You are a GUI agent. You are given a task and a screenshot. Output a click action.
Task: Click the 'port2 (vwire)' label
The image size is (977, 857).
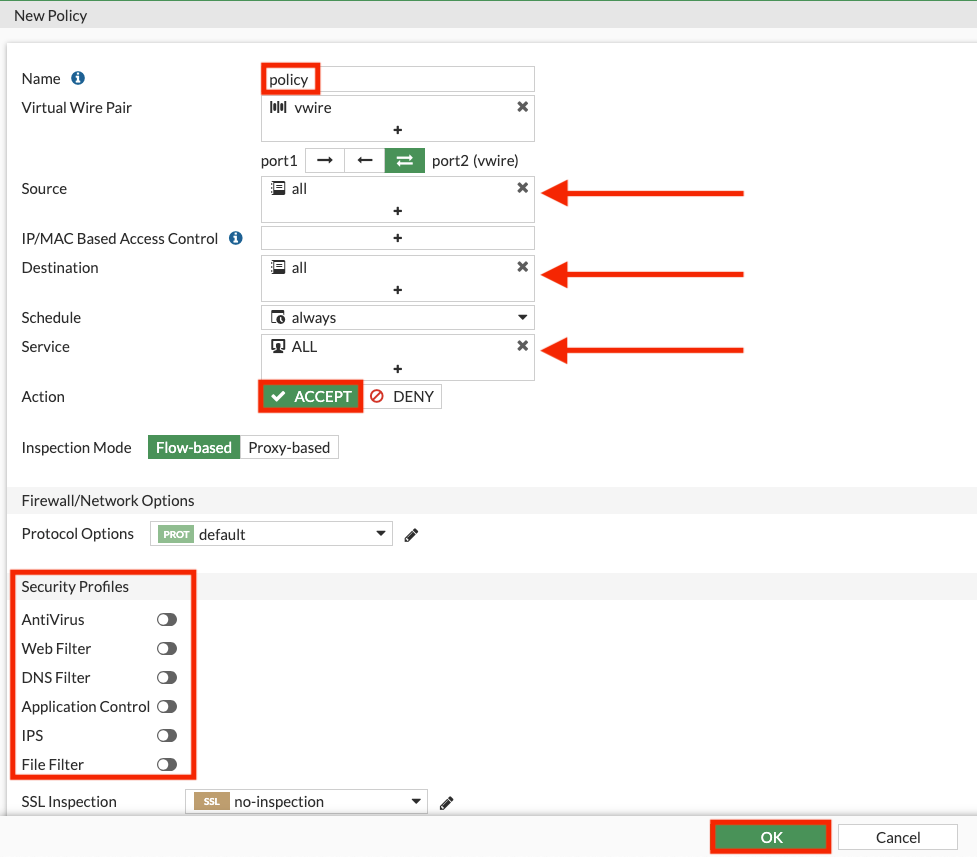(475, 161)
